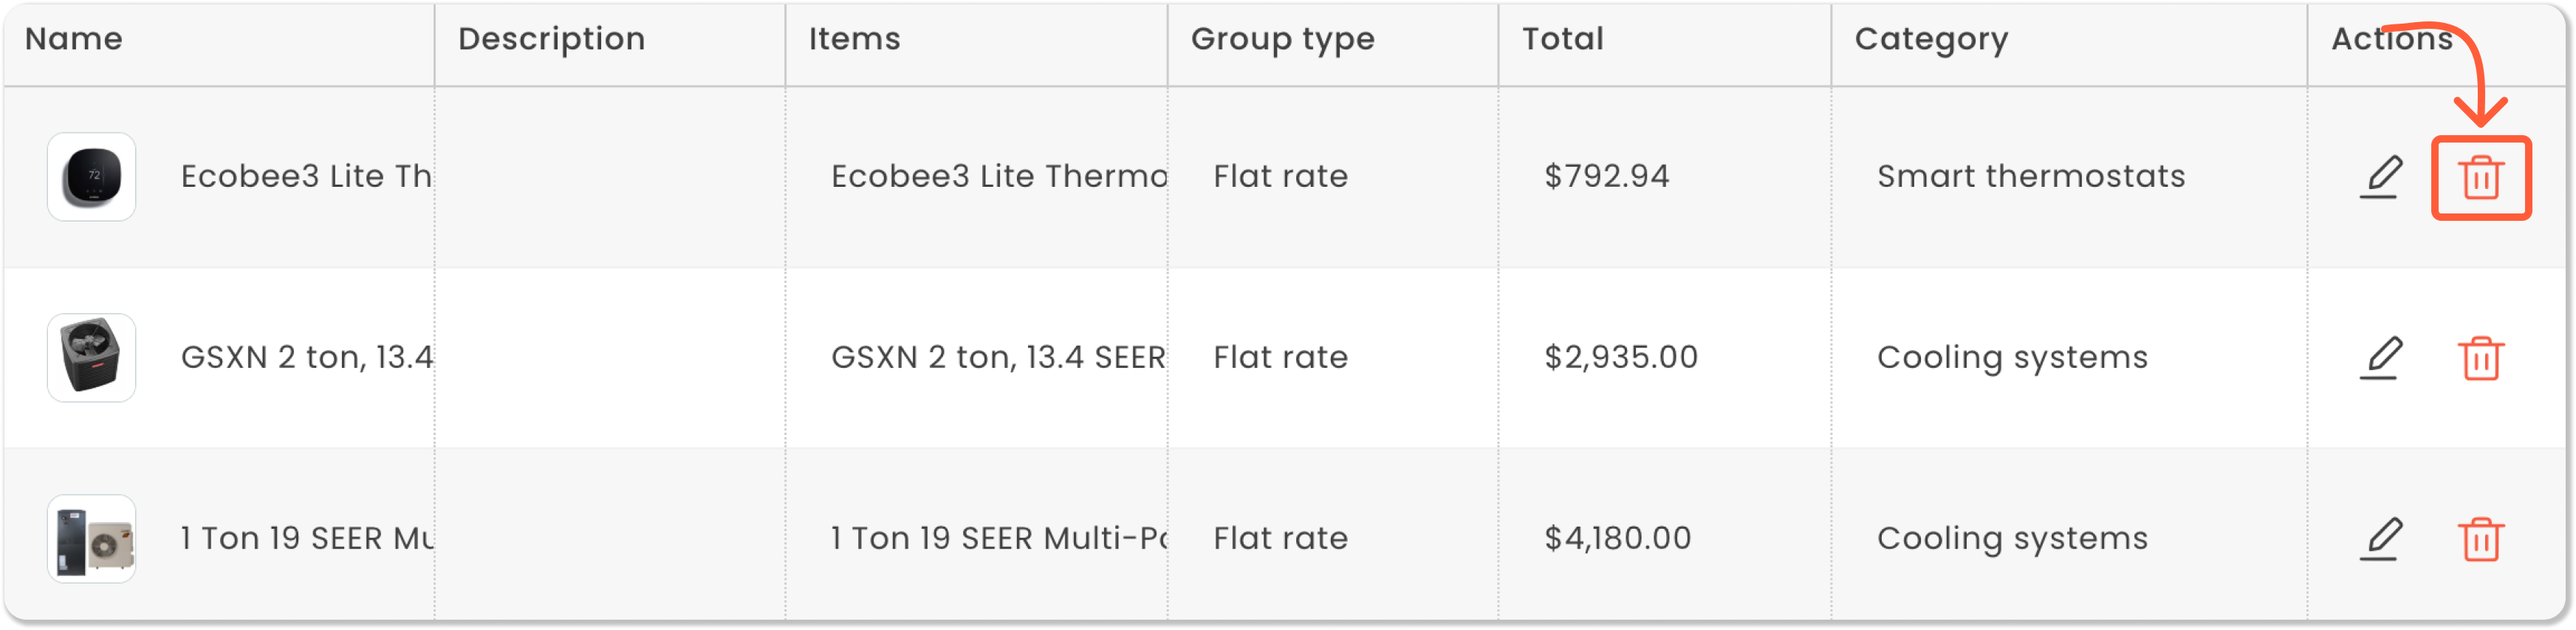
Task: Sort by the Total column header
Action: click(x=1562, y=39)
